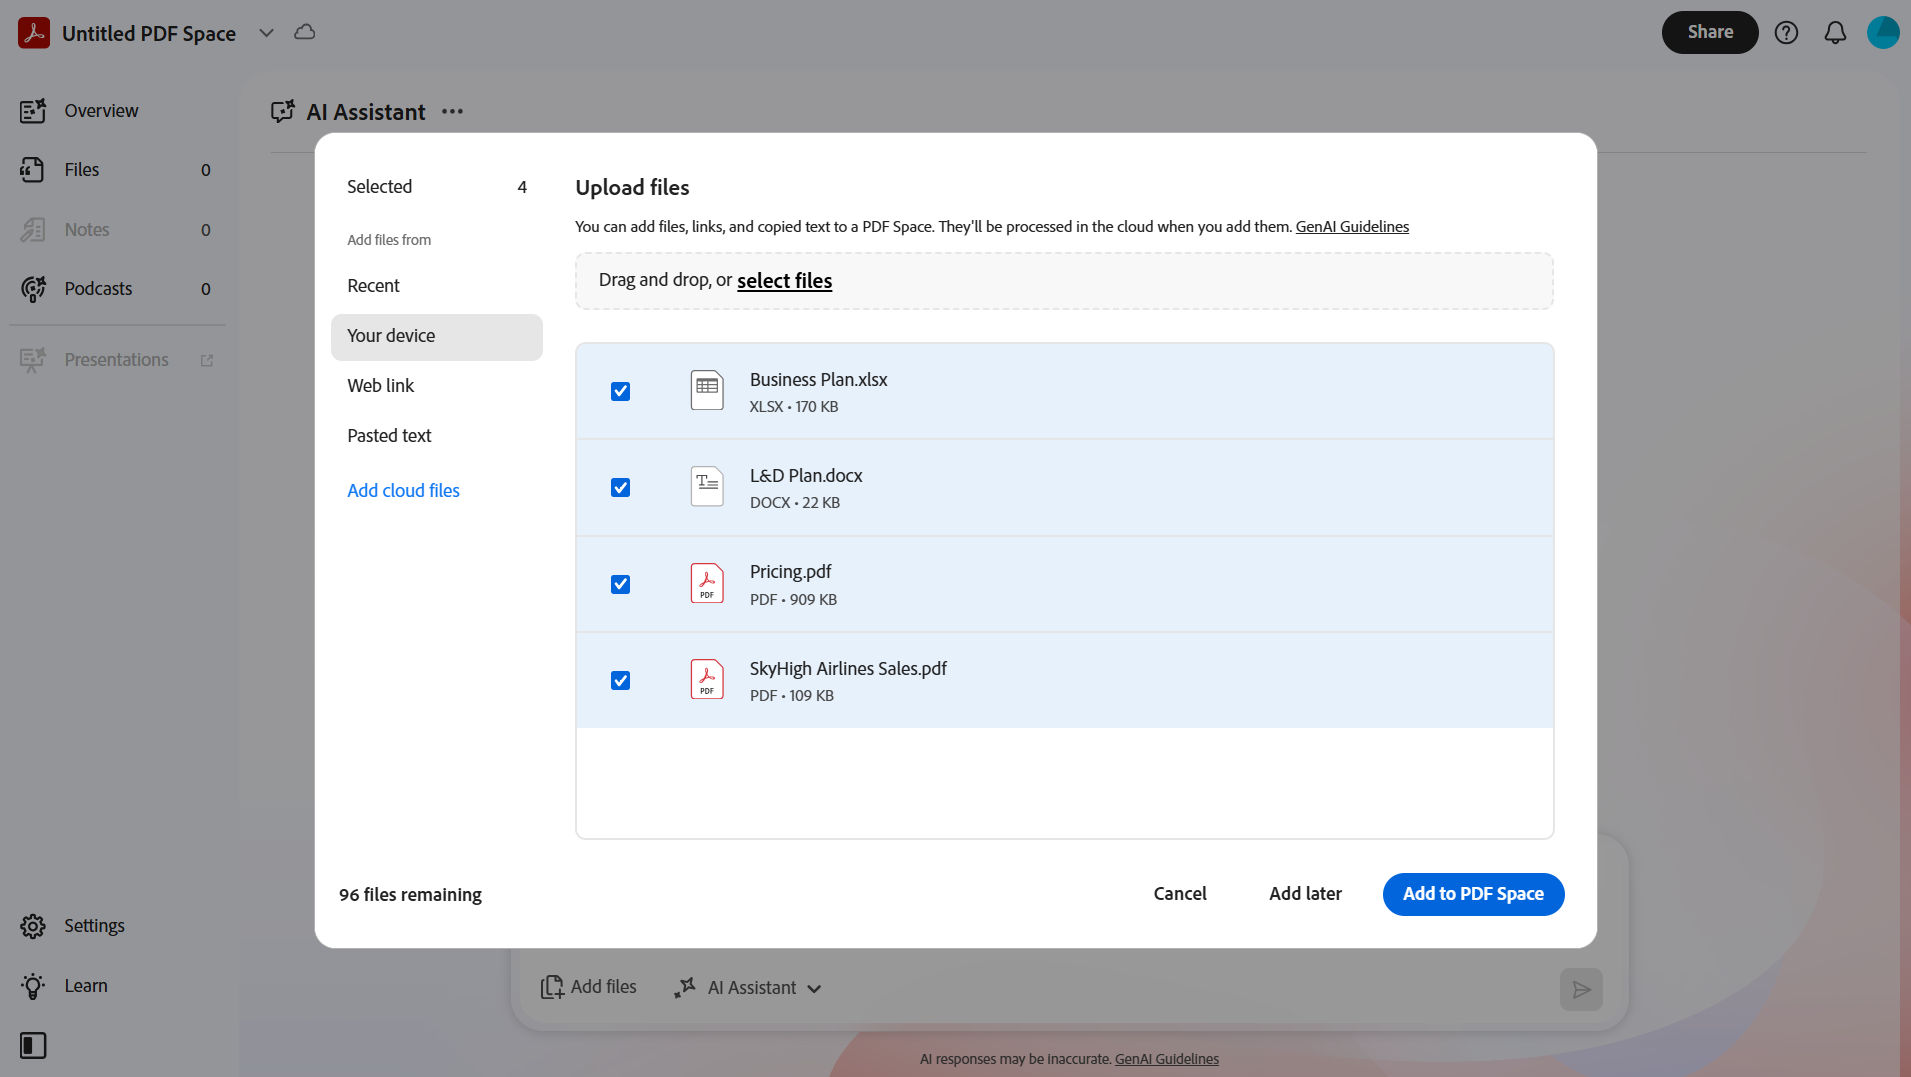The height and width of the screenshot is (1077, 1911).
Task: Click the Business Plan.xlsx spreadsheet file icon
Action: pos(707,390)
